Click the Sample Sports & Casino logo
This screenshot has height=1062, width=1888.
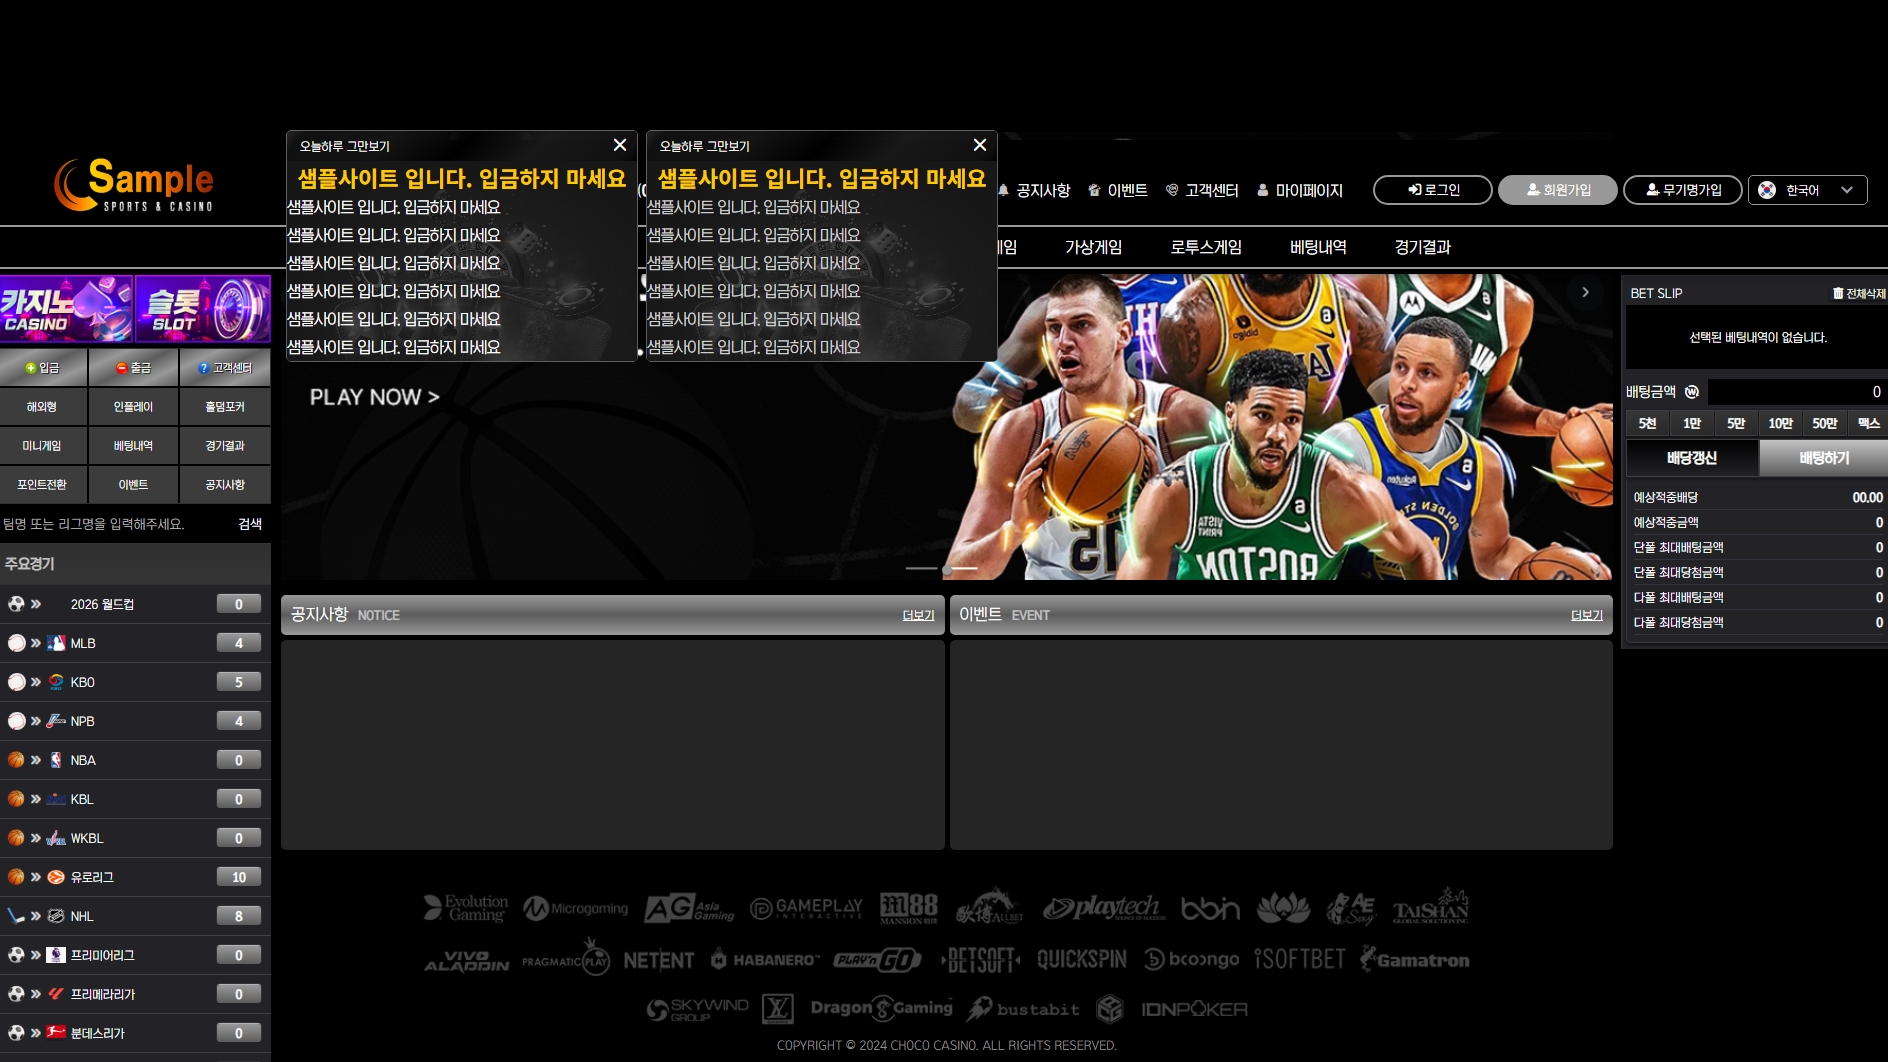coord(134,185)
